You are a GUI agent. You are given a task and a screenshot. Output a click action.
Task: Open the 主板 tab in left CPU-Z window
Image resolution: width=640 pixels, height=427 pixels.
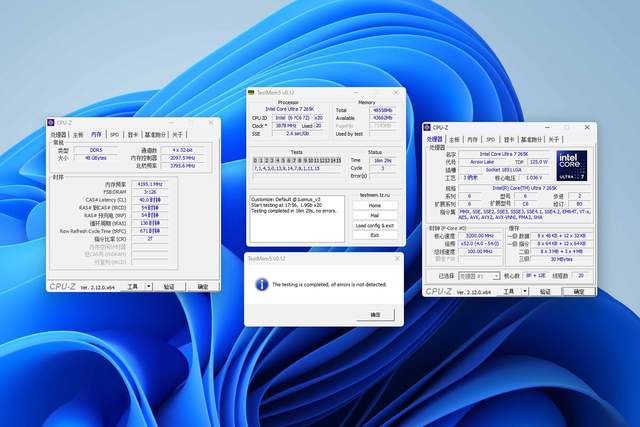pyautogui.click(x=78, y=134)
